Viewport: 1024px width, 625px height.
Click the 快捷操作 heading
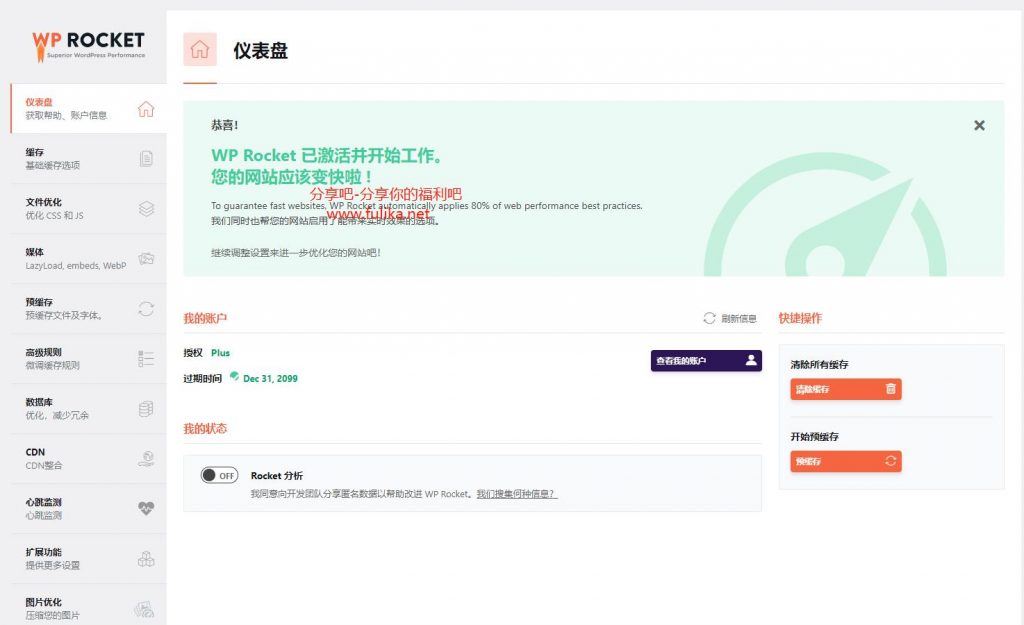pos(800,318)
